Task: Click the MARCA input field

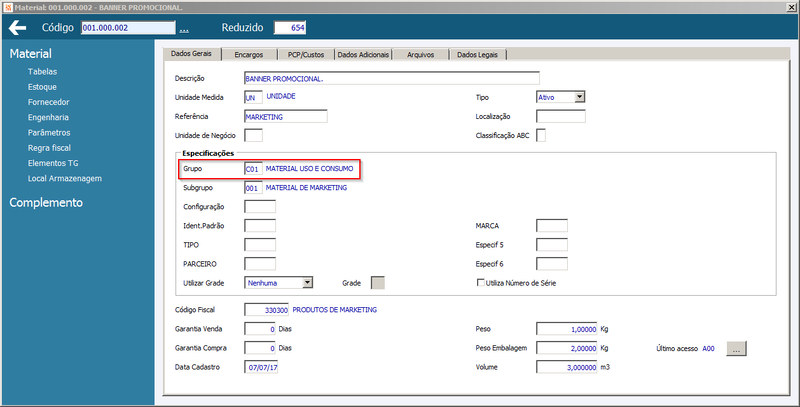Action: click(552, 226)
